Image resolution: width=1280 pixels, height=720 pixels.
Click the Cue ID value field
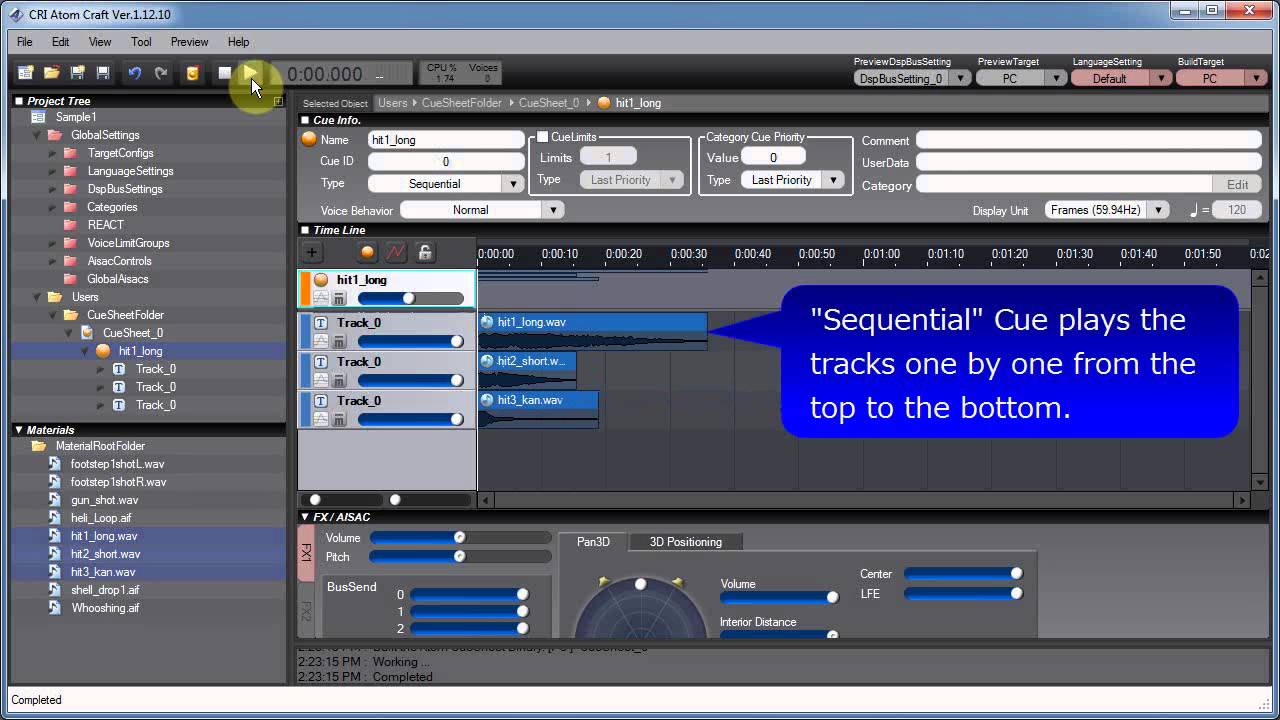pos(446,162)
